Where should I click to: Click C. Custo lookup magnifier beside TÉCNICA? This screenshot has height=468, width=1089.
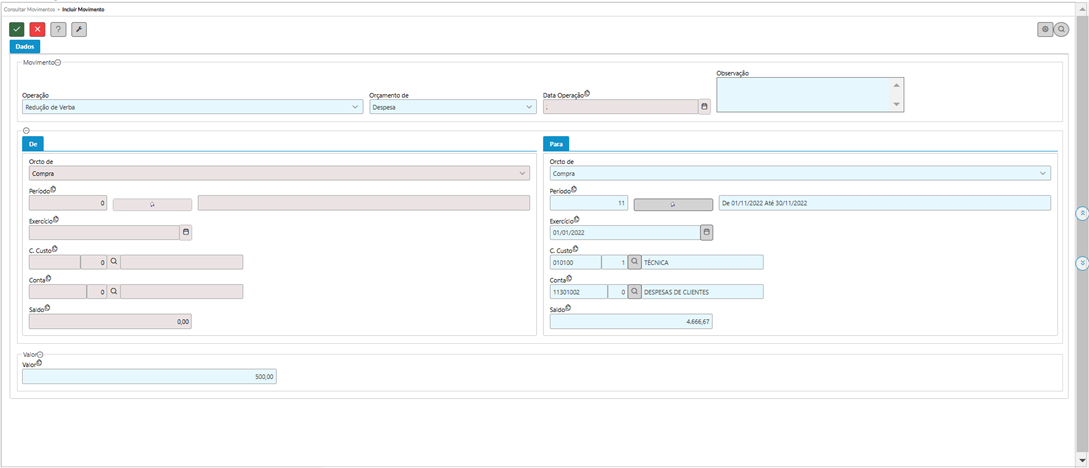(635, 262)
